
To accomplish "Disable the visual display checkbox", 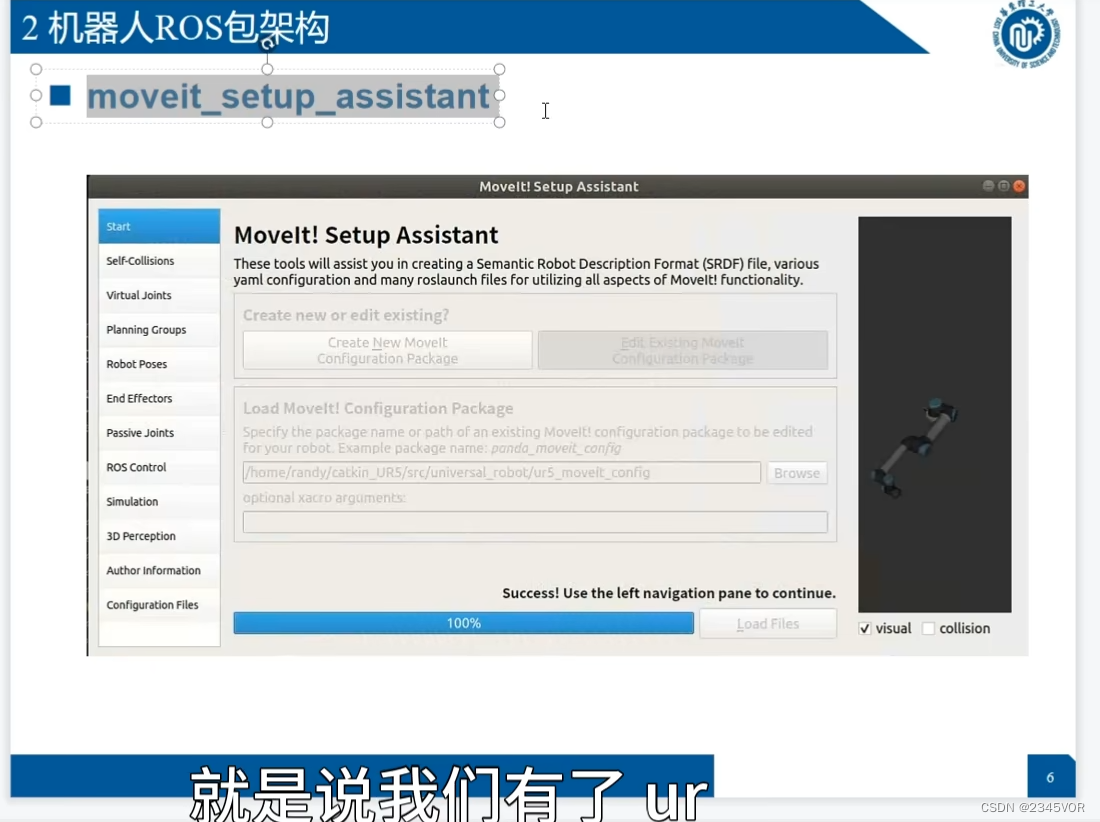I will click(x=866, y=628).
